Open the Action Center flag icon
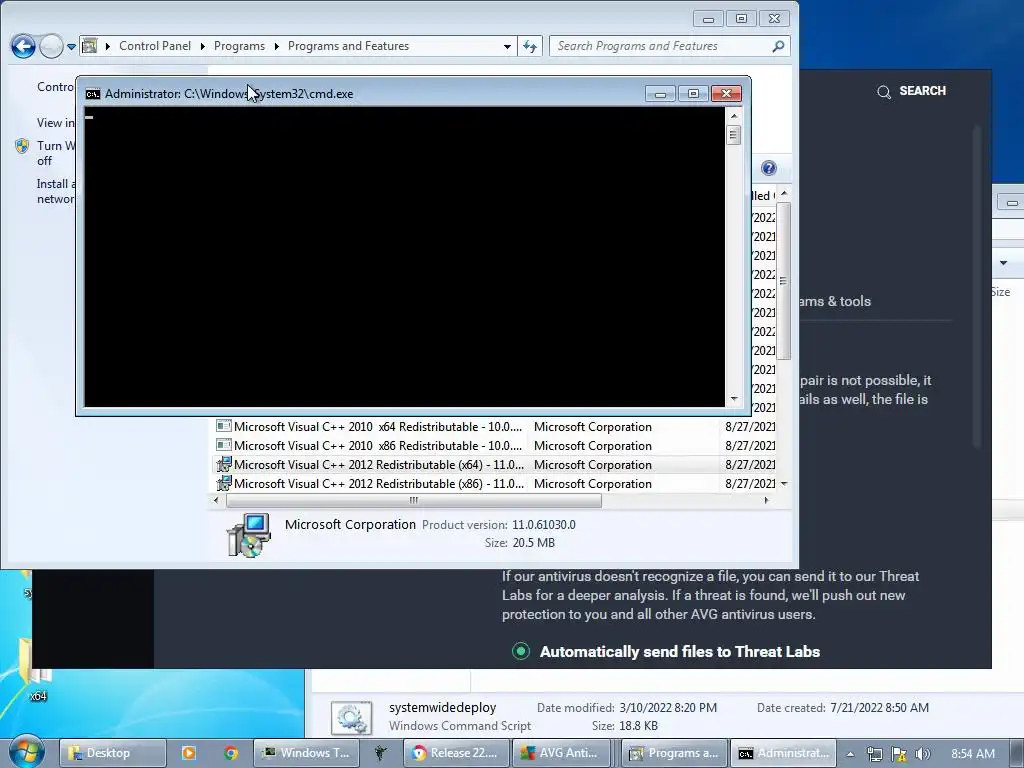The height and width of the screenshot is (768, 1024). [x=899, y=754]
